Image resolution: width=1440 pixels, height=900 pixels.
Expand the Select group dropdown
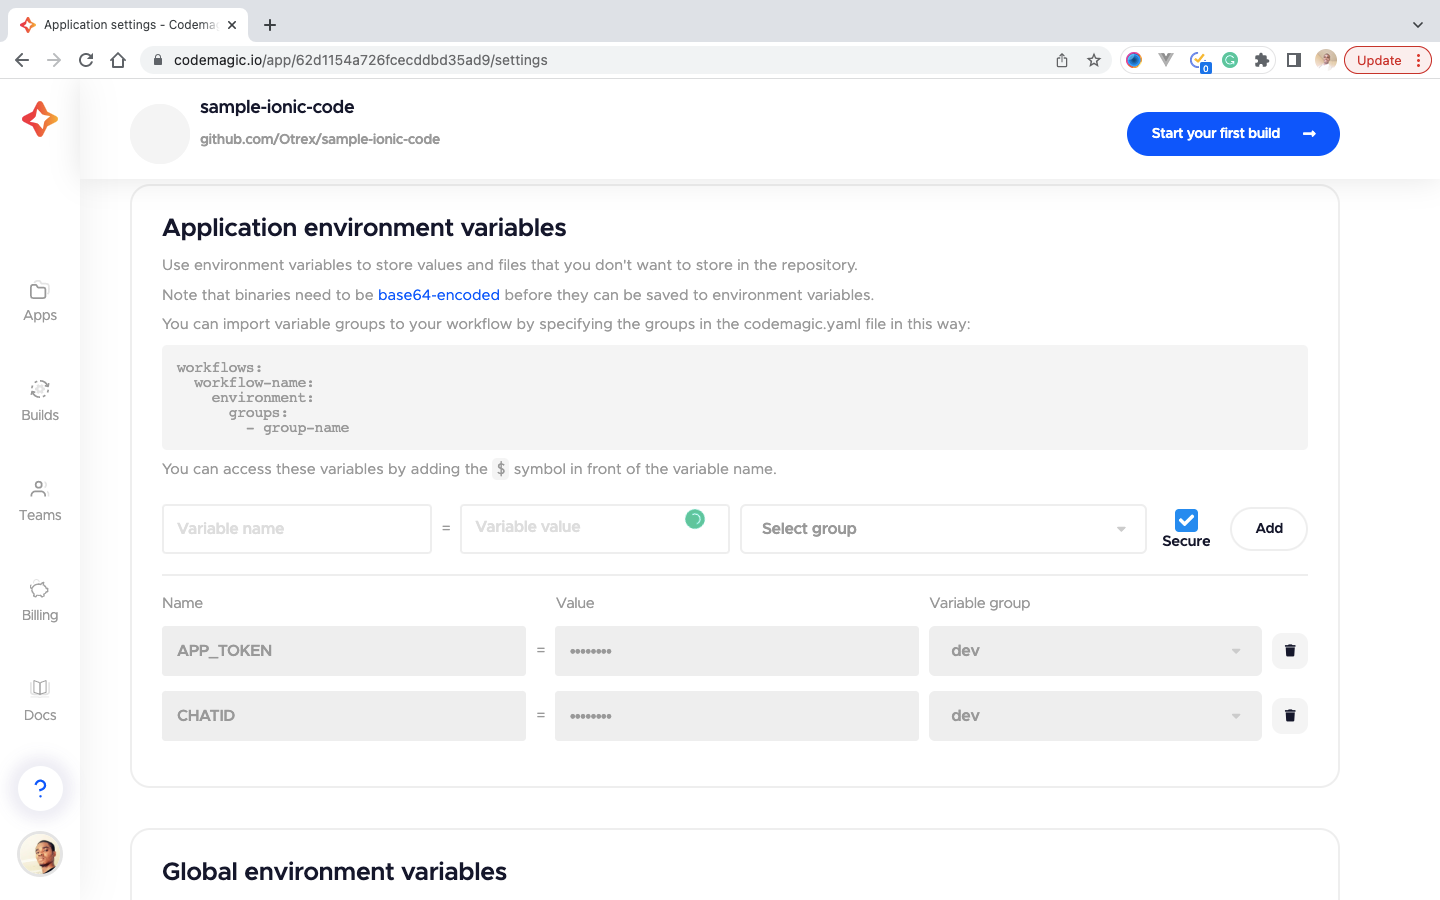pyautogui.click(x=943, y=529)
